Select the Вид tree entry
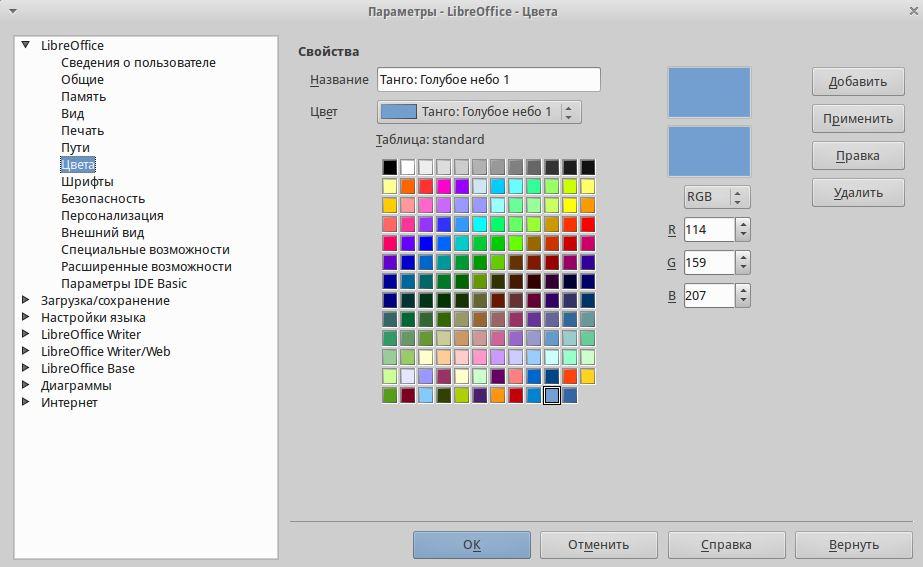This screenshot has width=923, height=567. (x=72, y=114)
